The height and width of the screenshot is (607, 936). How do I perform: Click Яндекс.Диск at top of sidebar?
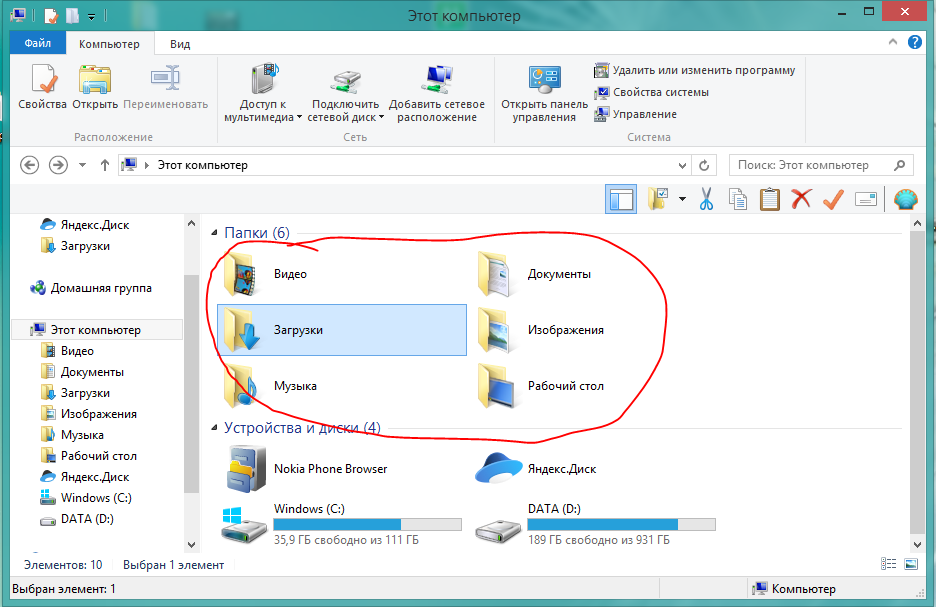click(85, 225)
